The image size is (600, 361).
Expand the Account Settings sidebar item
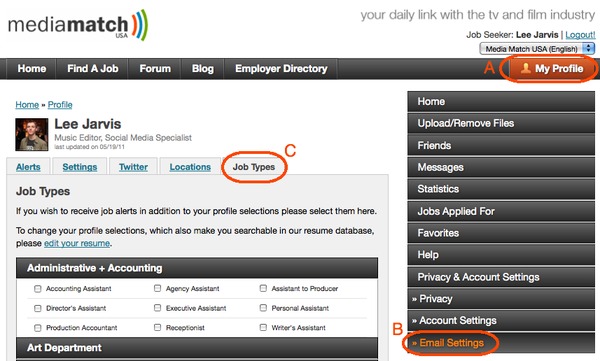[501, 320]
